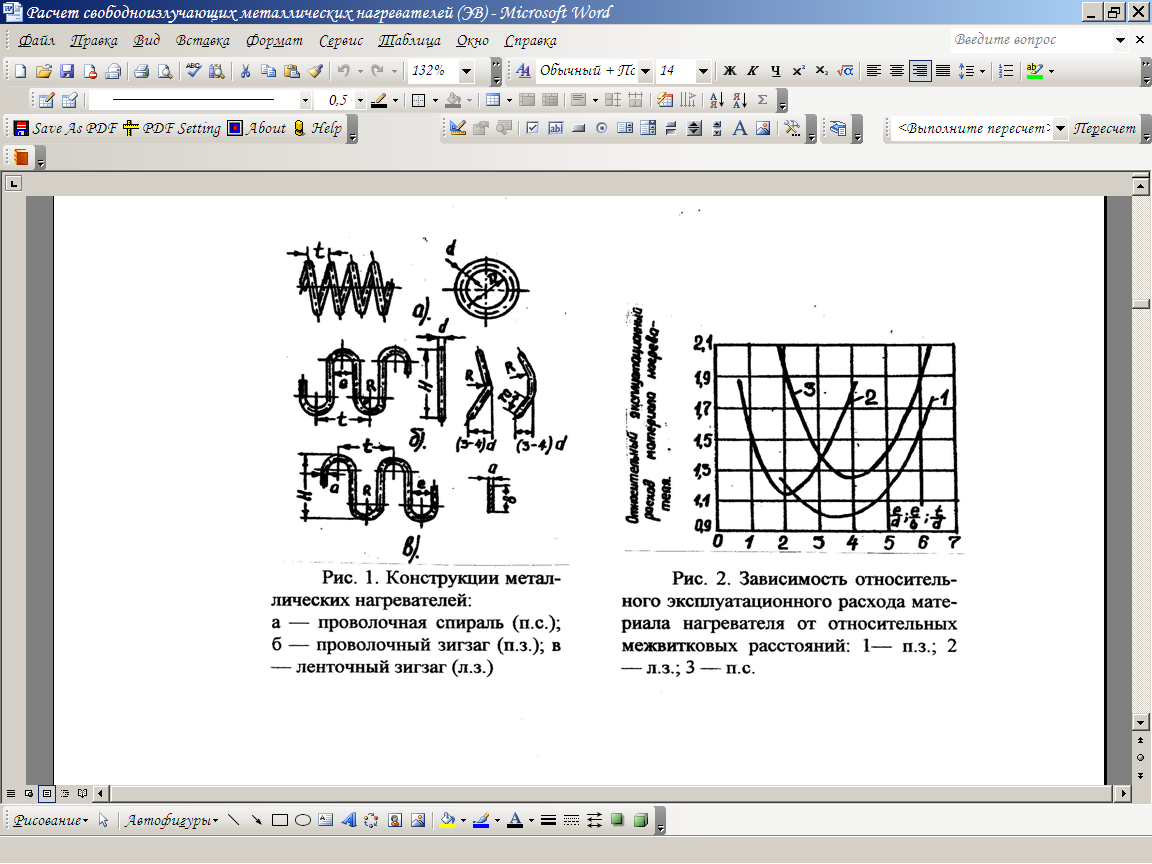The height and width of the screenshot is (864, 1152).
Task: Click the vertical scrollbar down arrow
Action: click(1140, 722)
